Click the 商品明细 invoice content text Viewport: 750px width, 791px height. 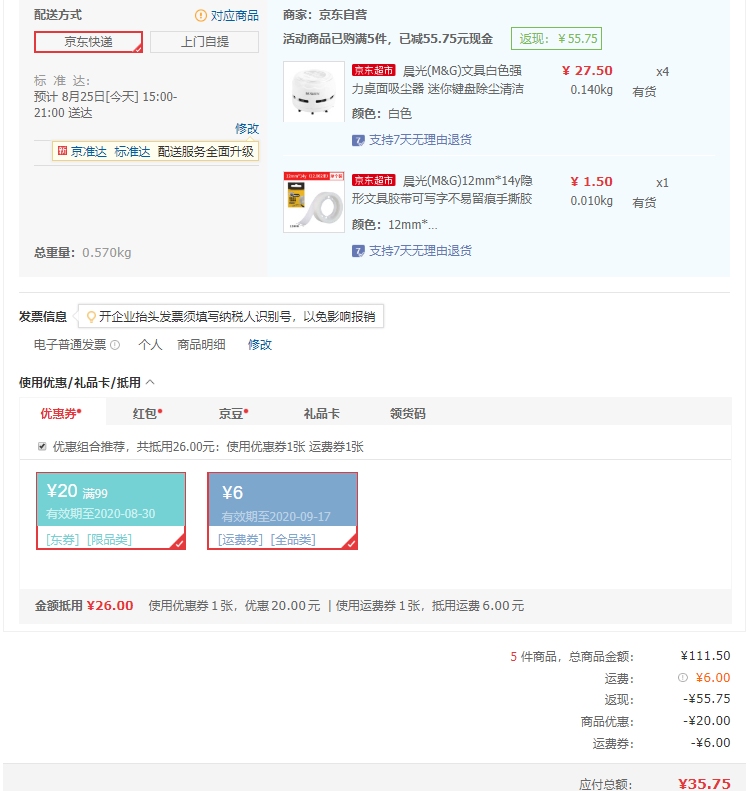[x=201, y=345]
